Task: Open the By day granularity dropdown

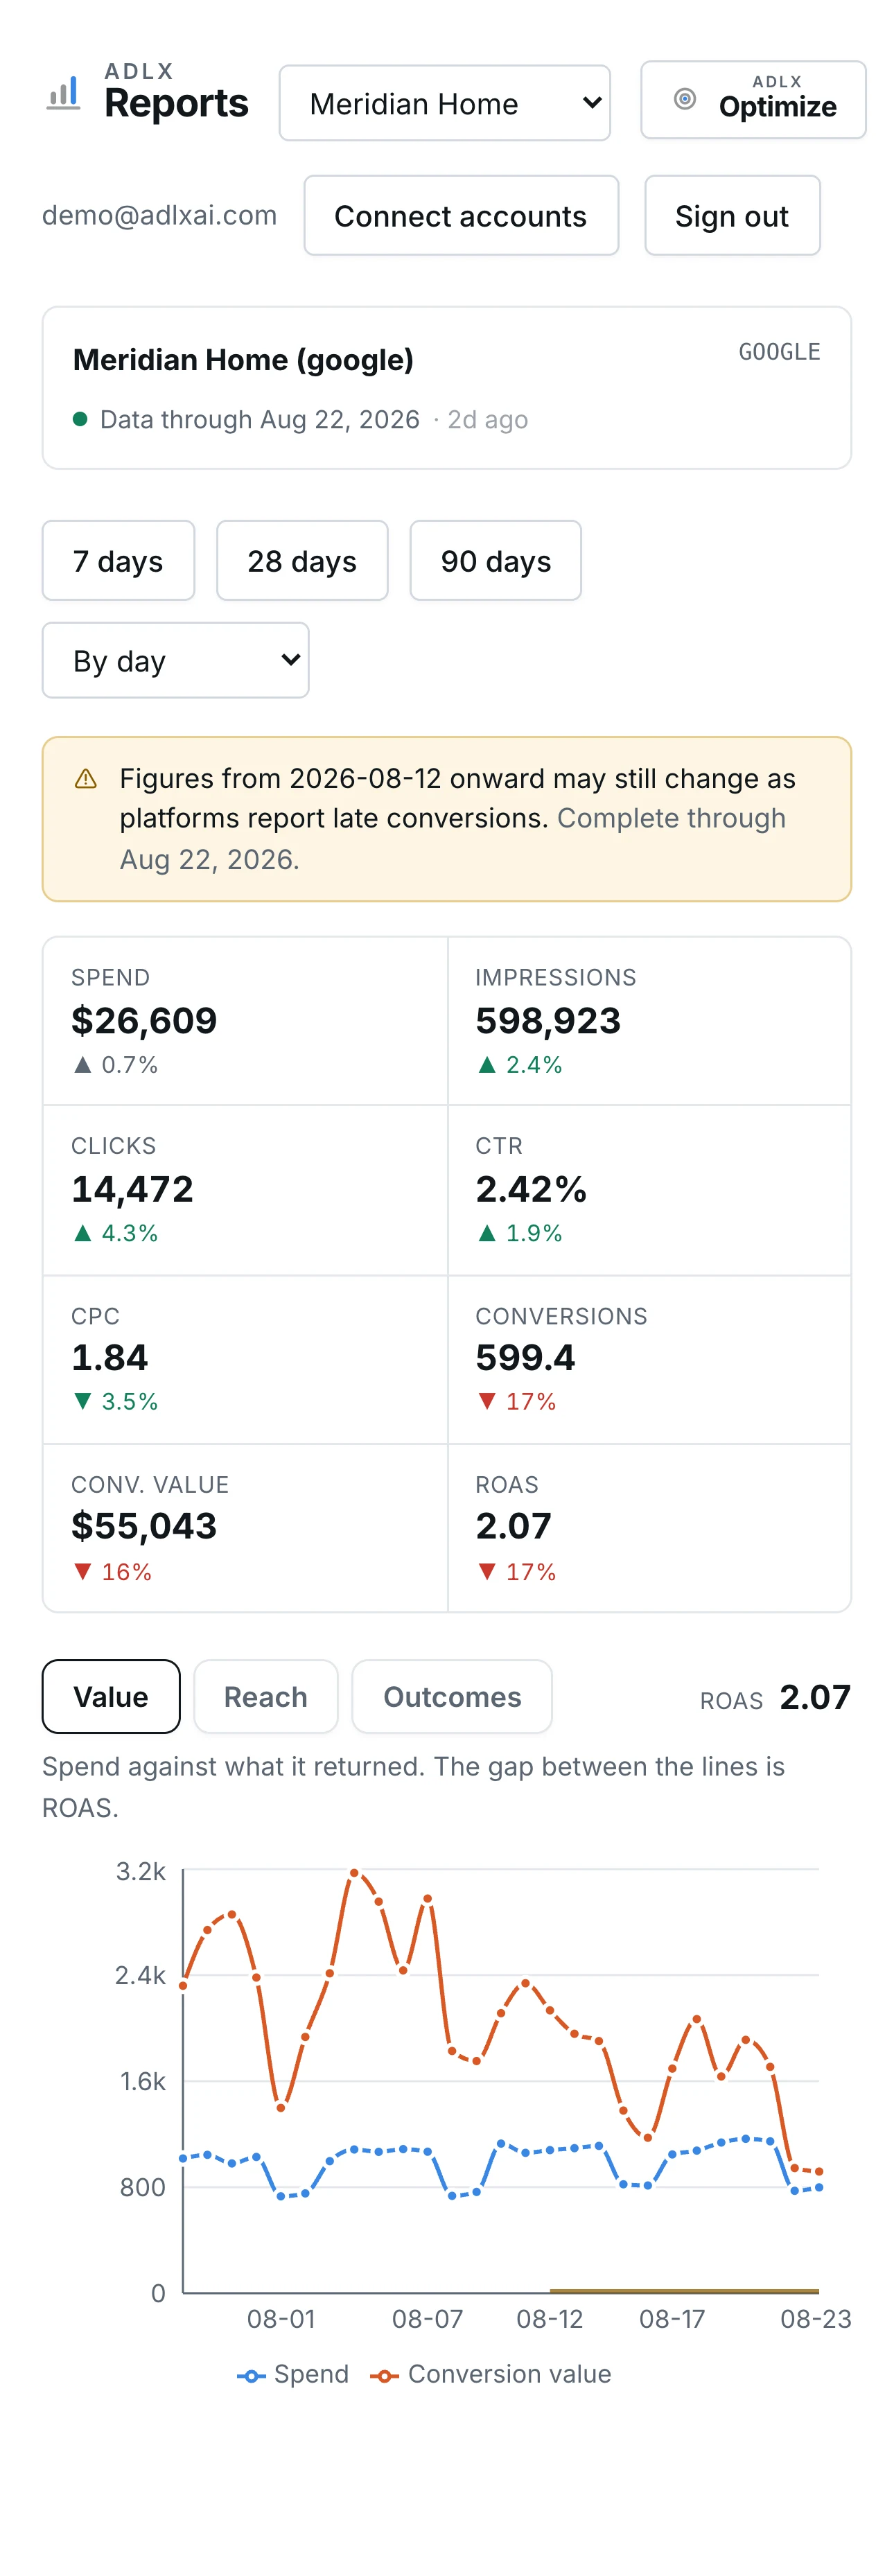Action: [176, 660]
